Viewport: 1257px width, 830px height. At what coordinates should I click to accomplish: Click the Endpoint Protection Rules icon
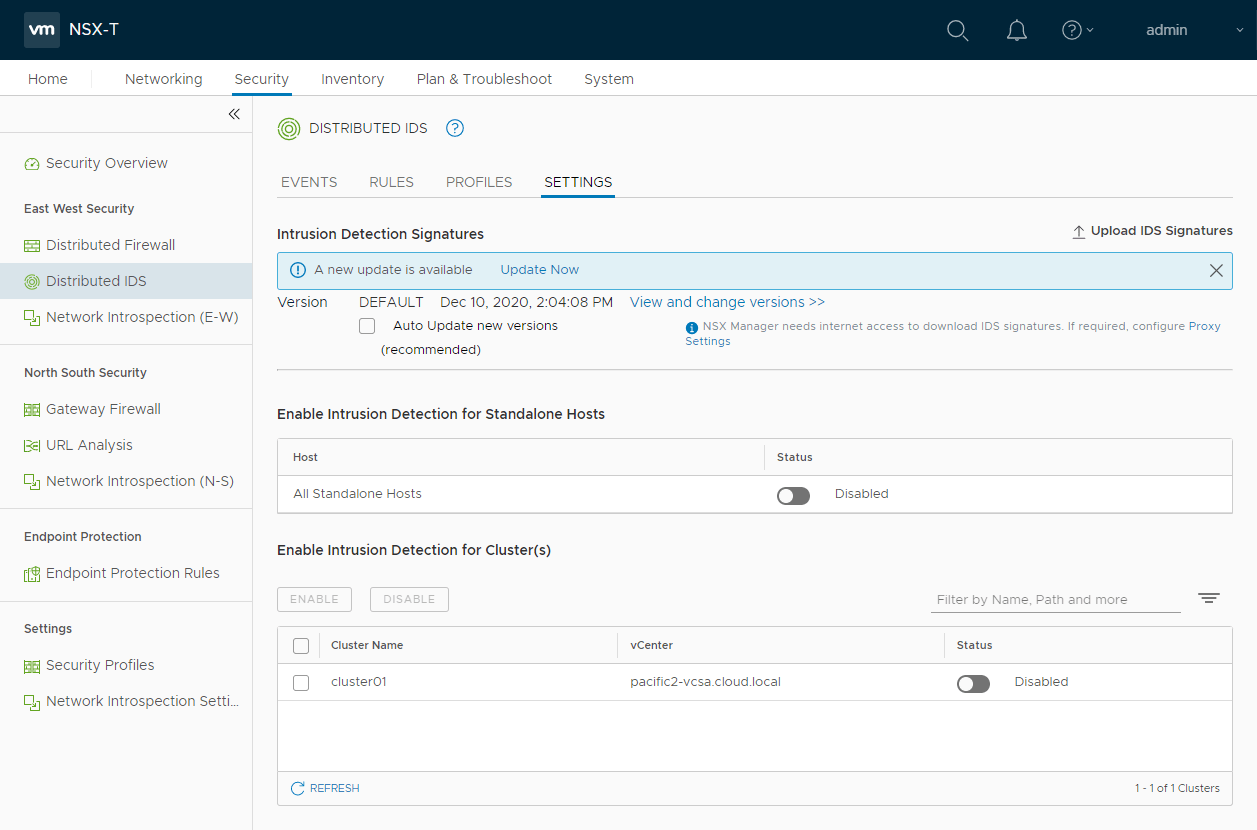click(32, 574)
